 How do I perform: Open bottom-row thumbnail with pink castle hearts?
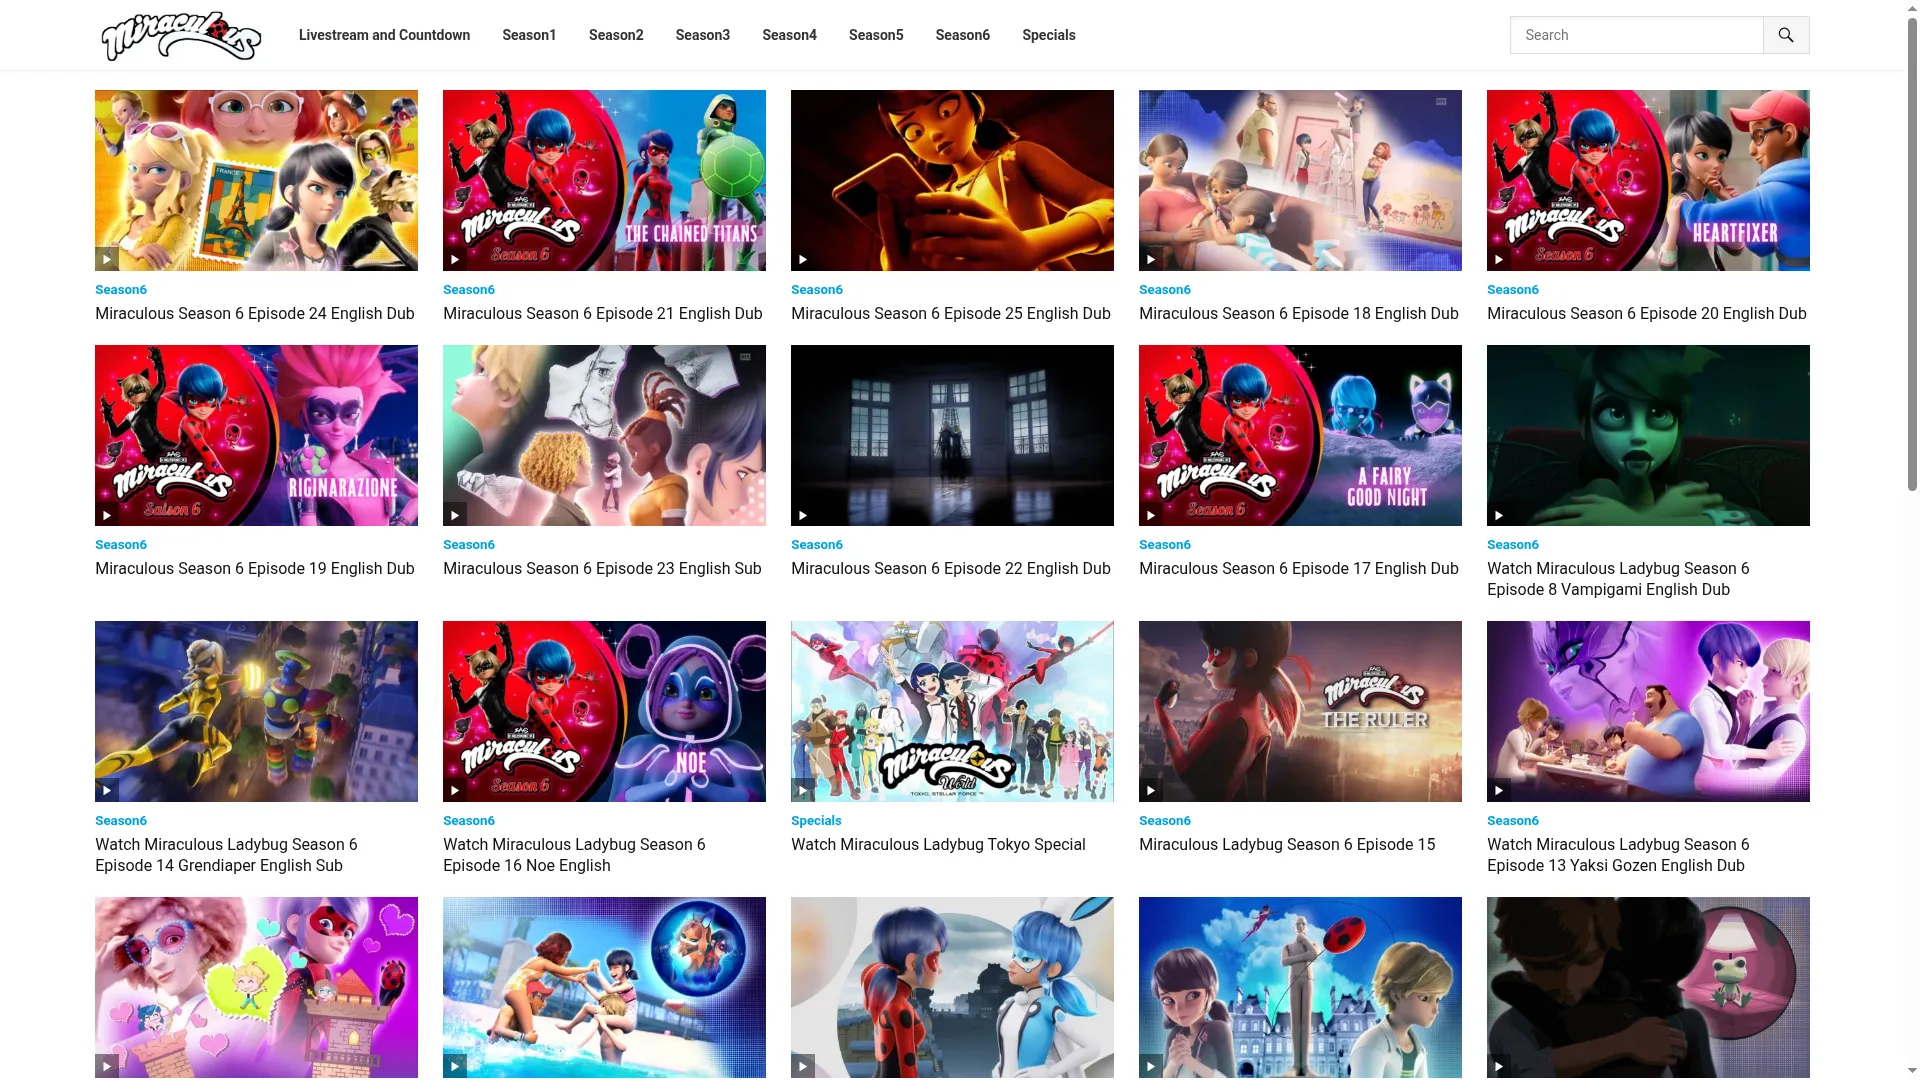pyautogui.click(x=256, y=987)
